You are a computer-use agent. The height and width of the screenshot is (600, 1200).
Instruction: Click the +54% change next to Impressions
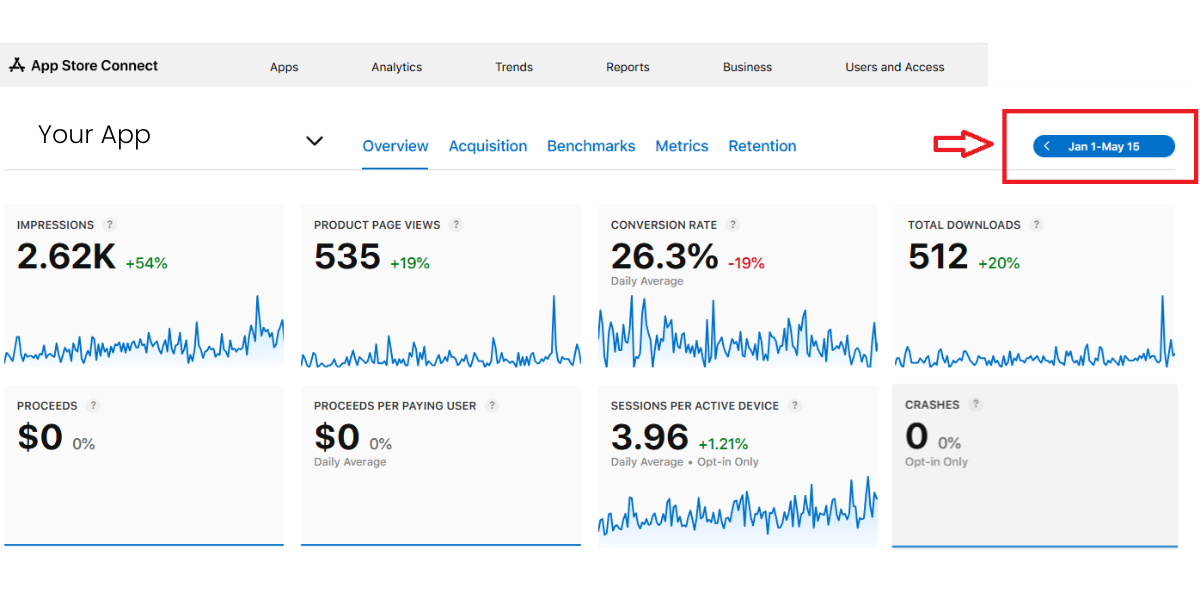point(146,264)
